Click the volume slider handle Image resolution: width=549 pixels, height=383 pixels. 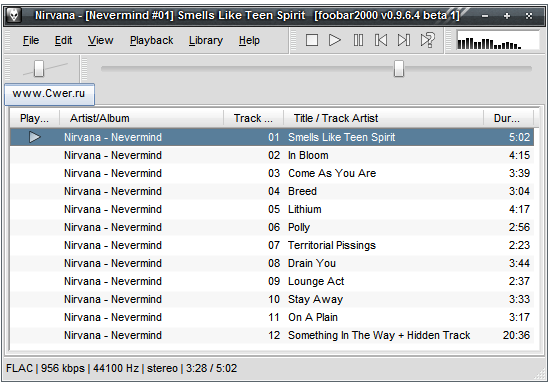coord(39,68)
